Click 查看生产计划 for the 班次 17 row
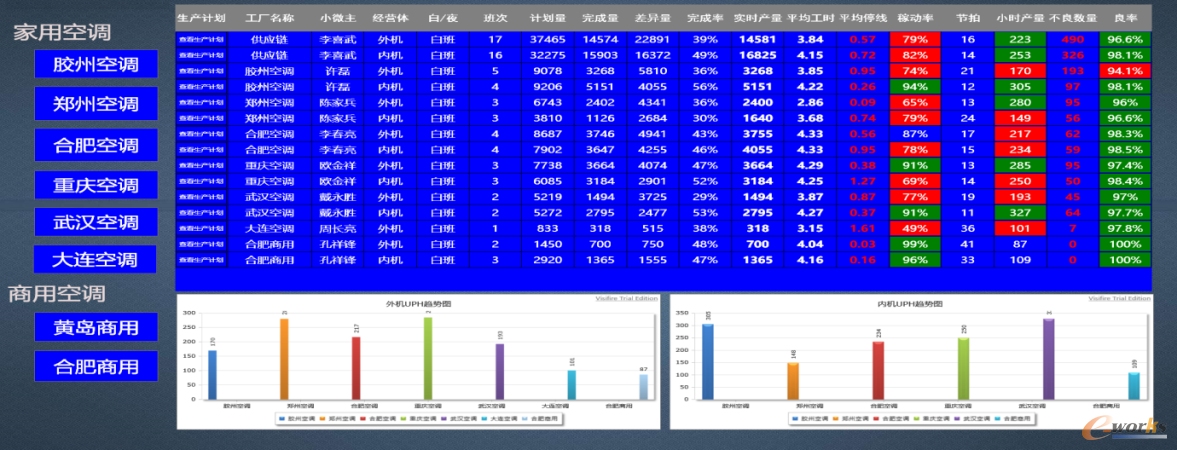This screenshot has height=450, width=1177. [201, 39]
